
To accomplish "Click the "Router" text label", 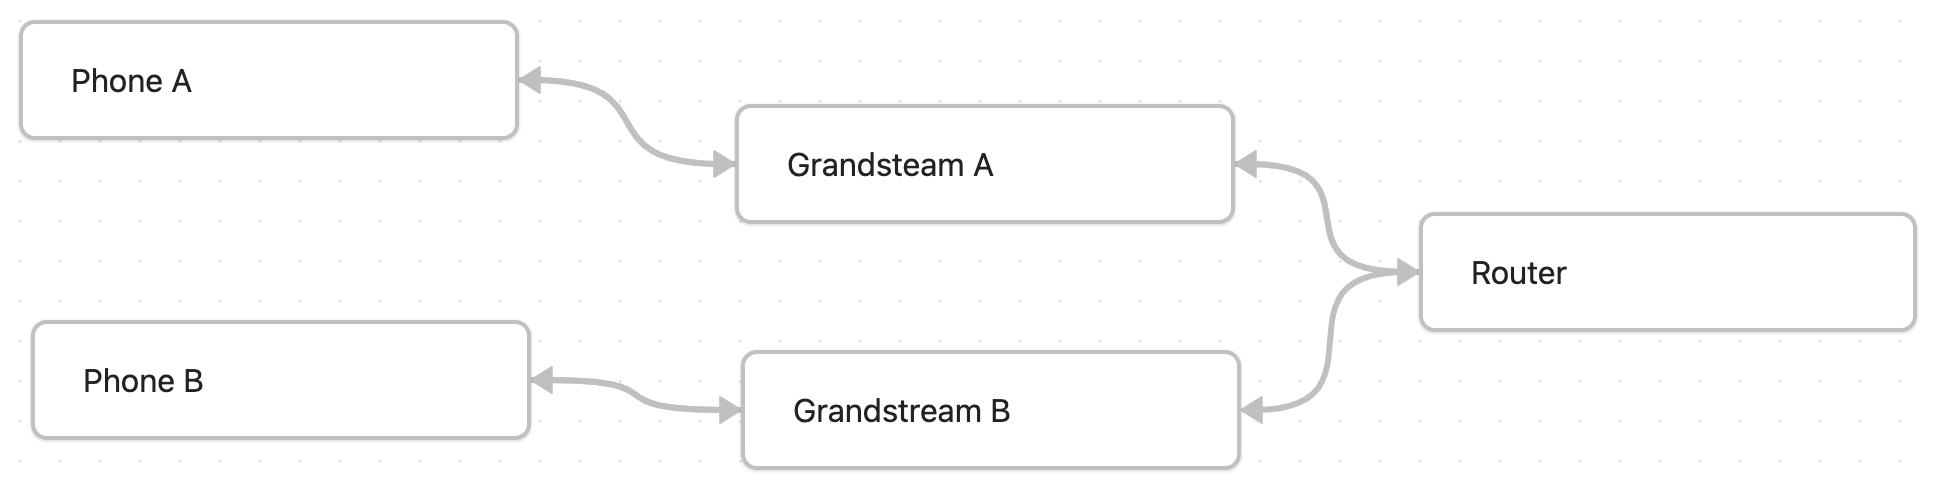I will click(1518, 273).
